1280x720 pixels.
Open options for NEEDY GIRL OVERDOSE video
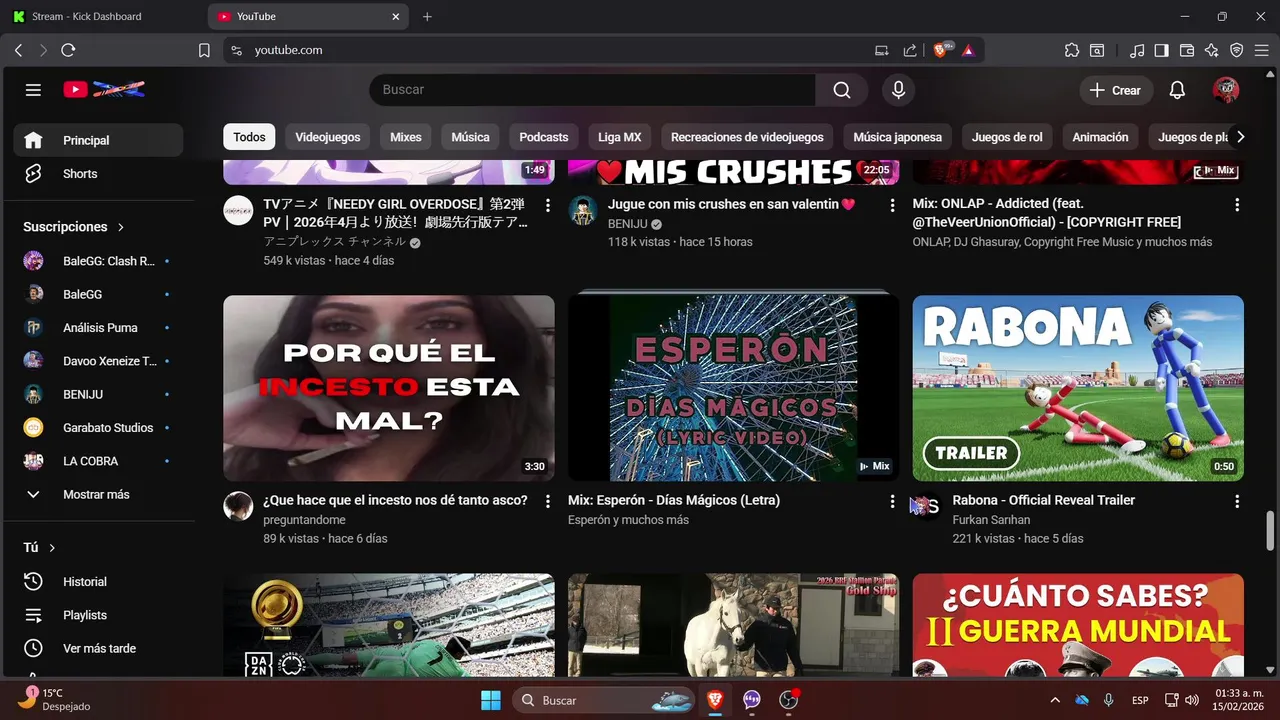click(x=547, y=205)
